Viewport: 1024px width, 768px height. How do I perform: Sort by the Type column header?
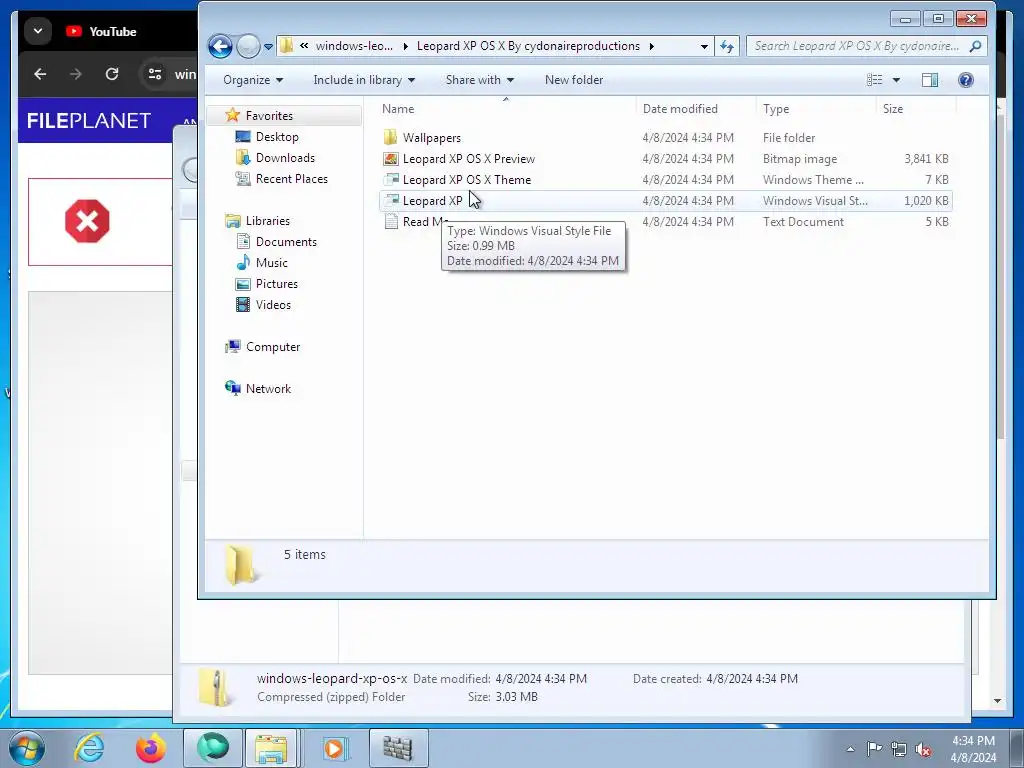click(815, 108)
